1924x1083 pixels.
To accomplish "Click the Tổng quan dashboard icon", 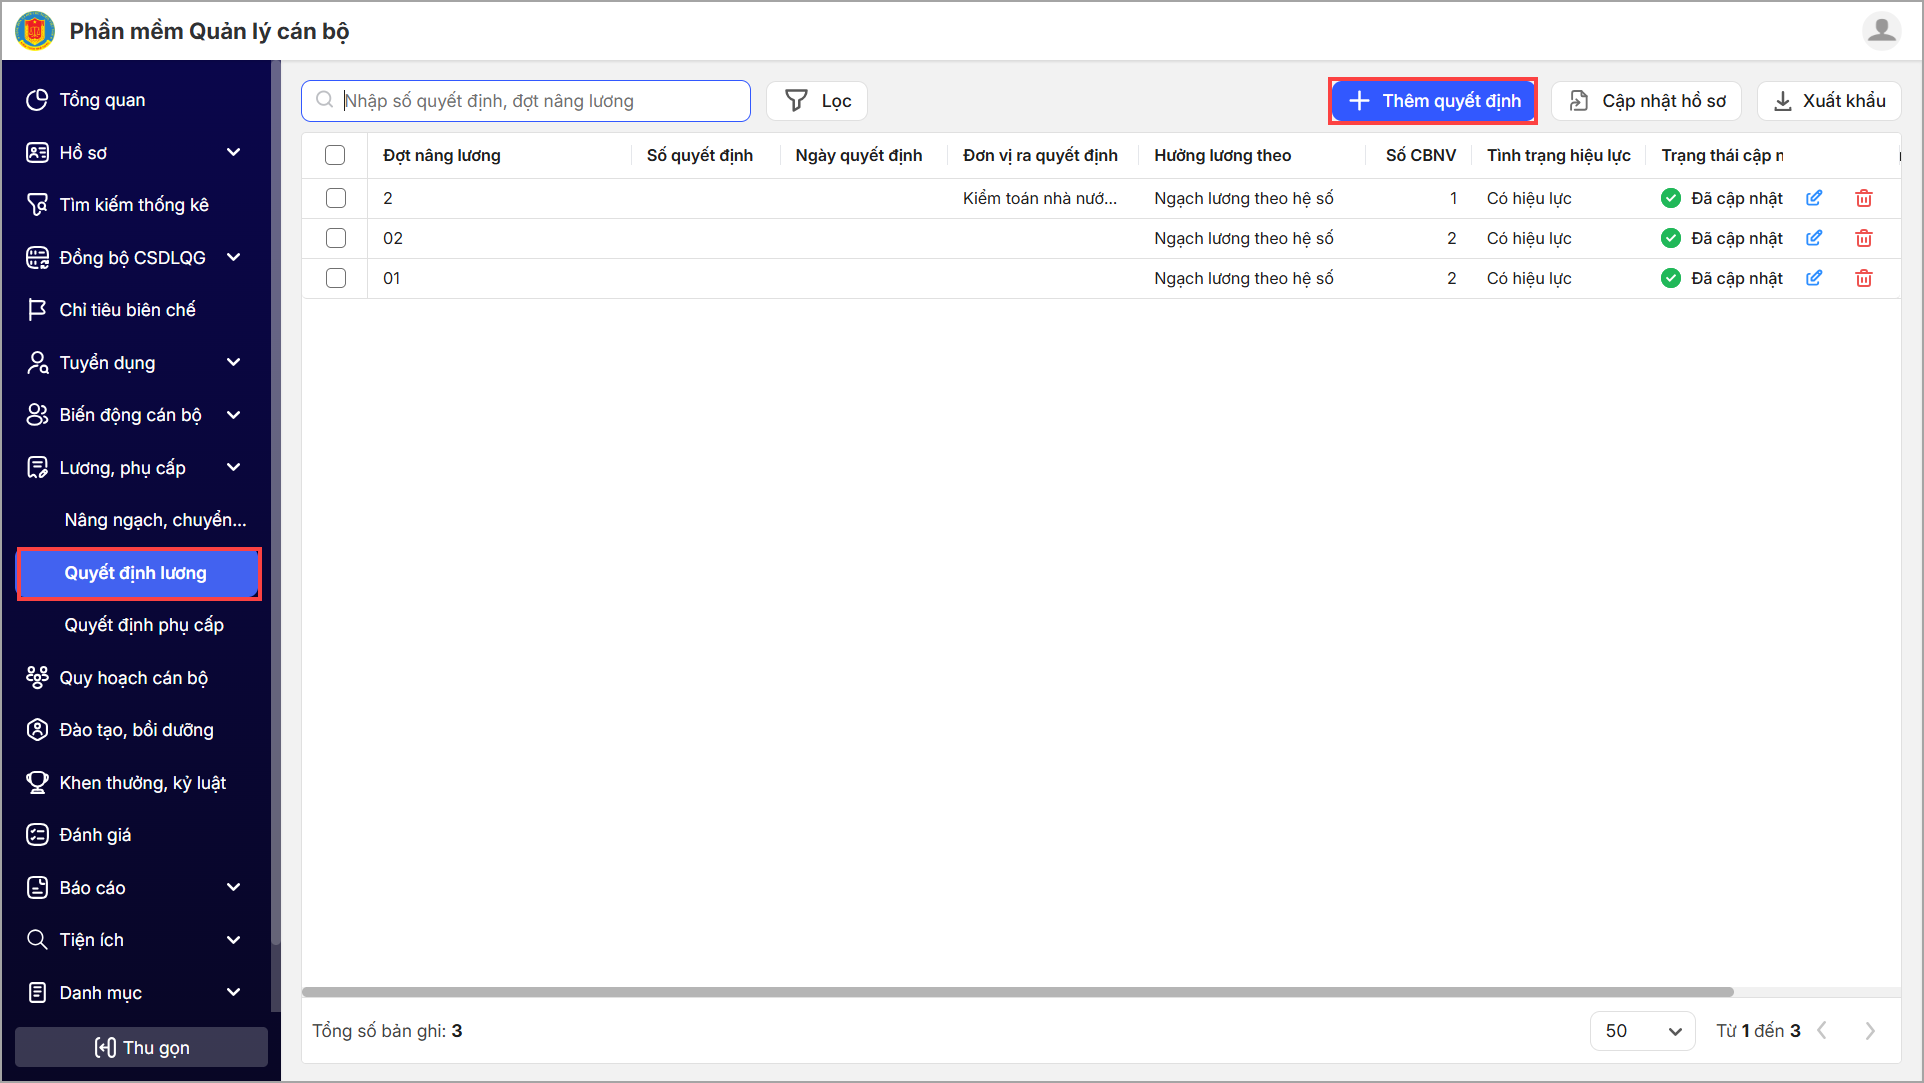I will pyautogui.click(x=37, y=100).
